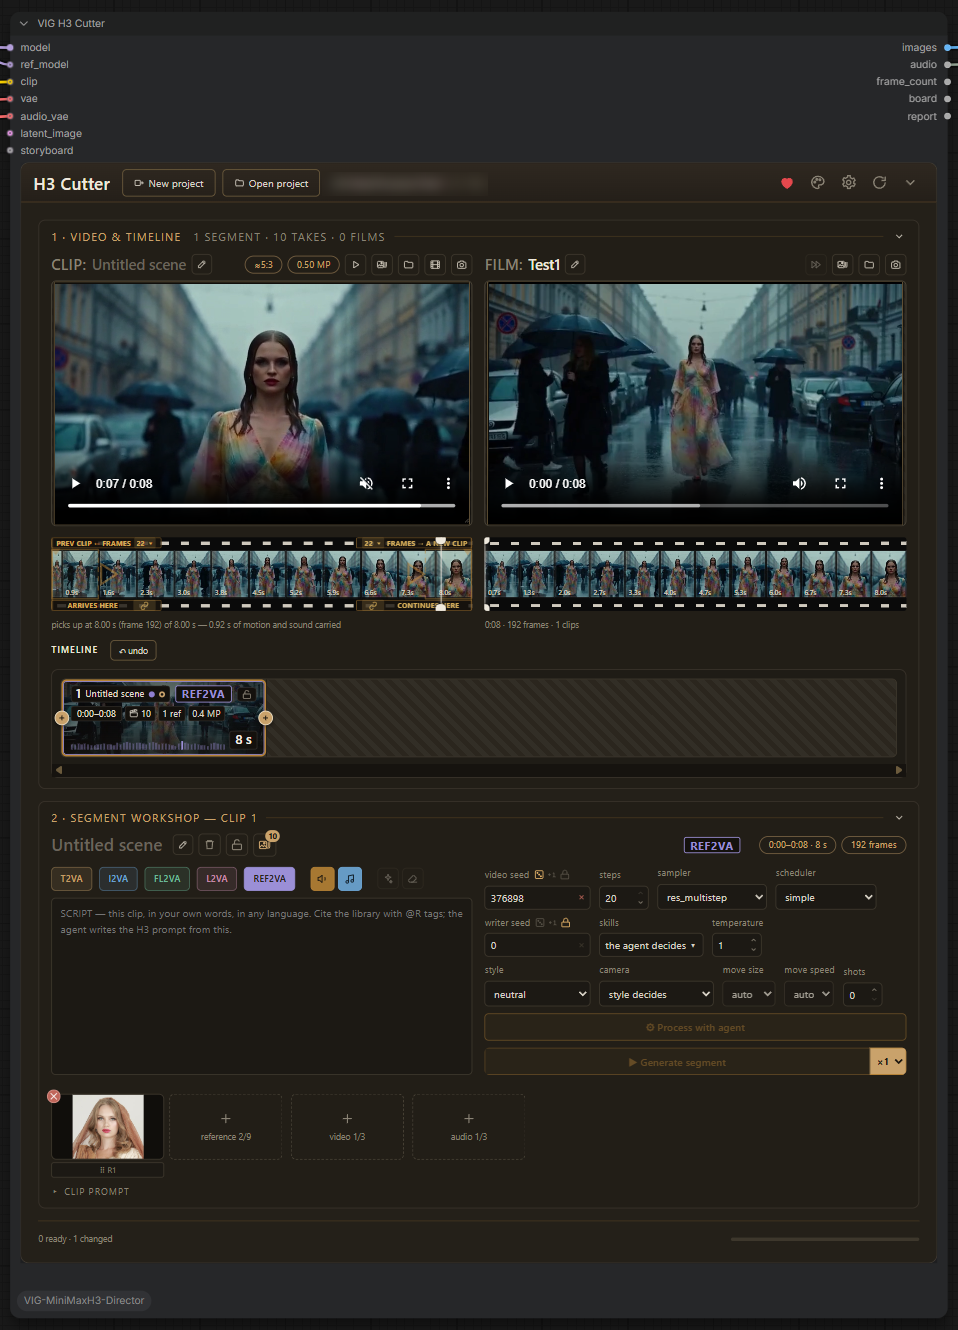Click the magic sparkle icon above script
The image size is (958, 1330).
(388, 879)
